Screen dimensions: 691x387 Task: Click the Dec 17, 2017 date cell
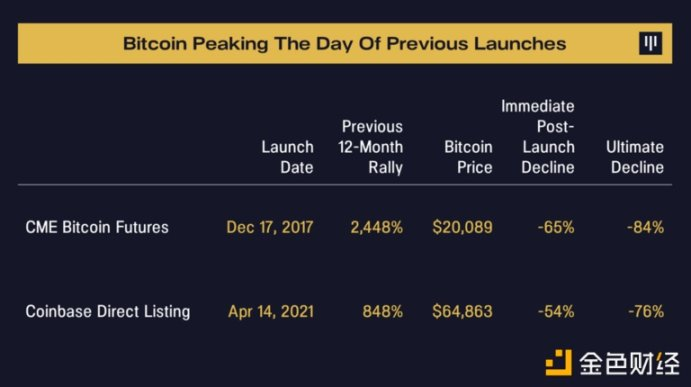pyautogui.click(x=270, y=227)
